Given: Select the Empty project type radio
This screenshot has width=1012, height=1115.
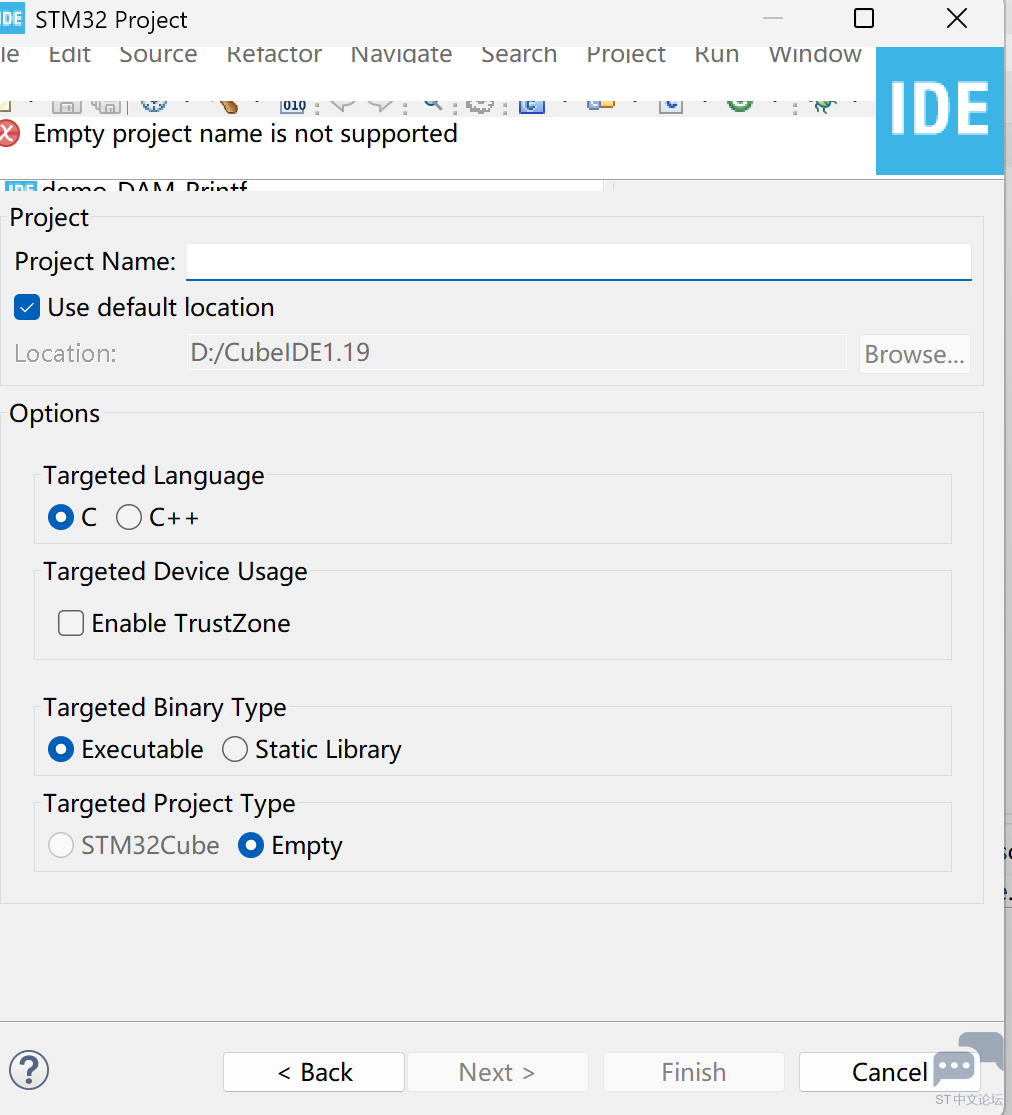Looking at the screenshot, I should [251, 845].
